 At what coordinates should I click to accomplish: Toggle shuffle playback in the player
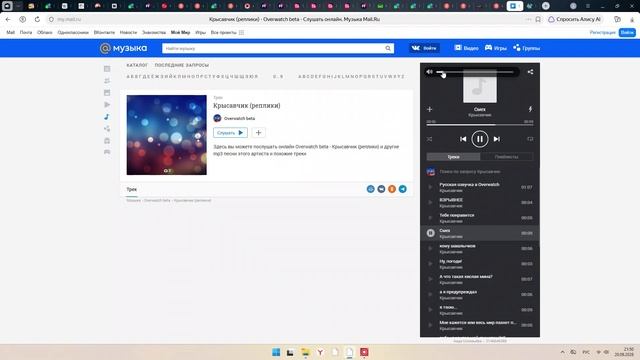[x=429, y=139]
